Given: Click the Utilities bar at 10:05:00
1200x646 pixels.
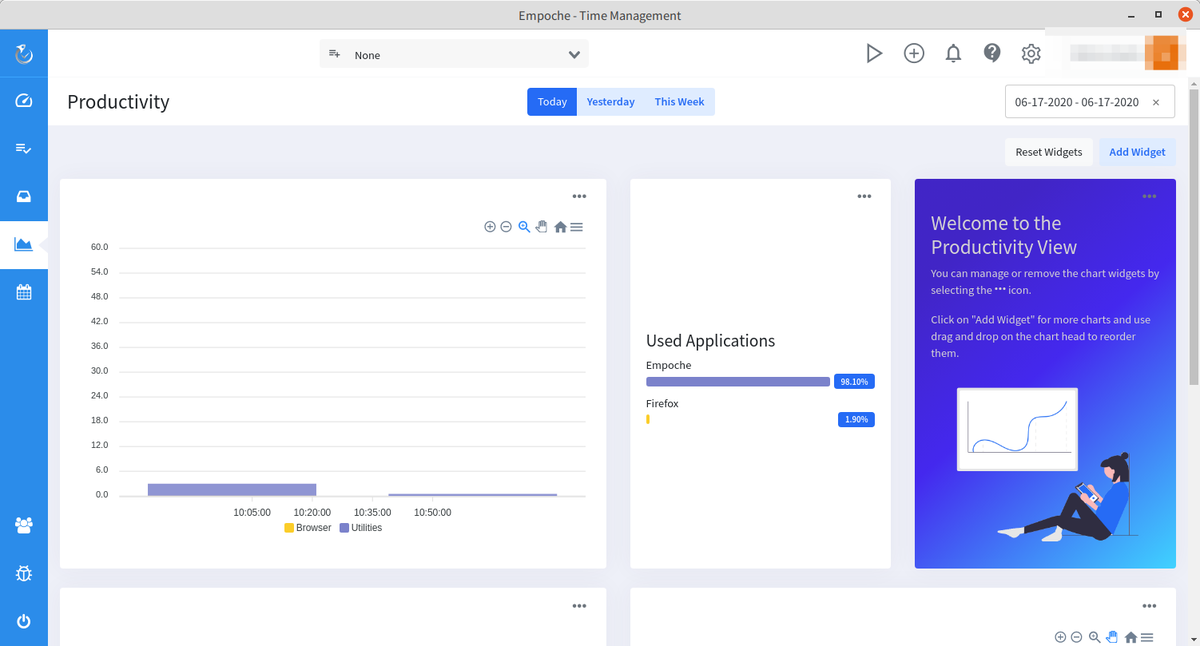Looking at the screenshot, I should 232,489.
